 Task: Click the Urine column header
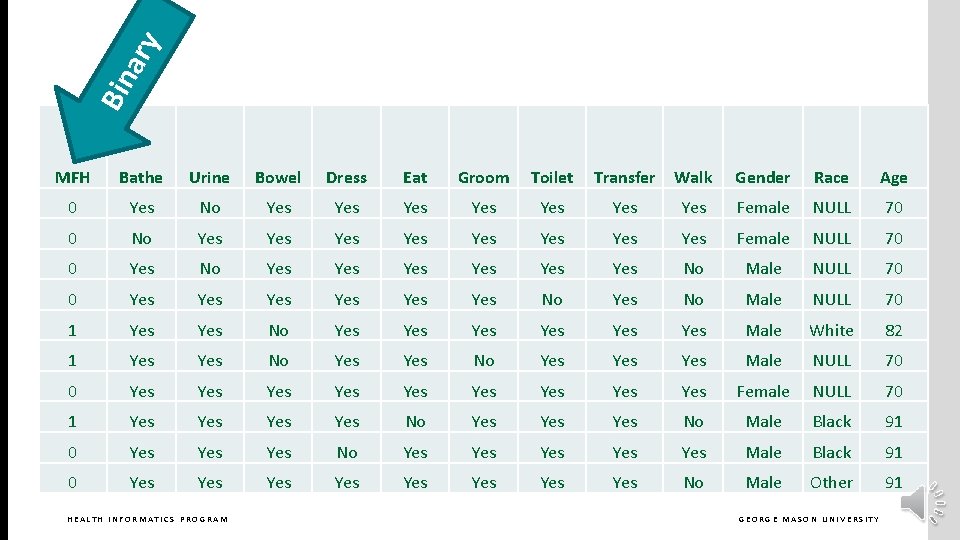pos(209,178)
